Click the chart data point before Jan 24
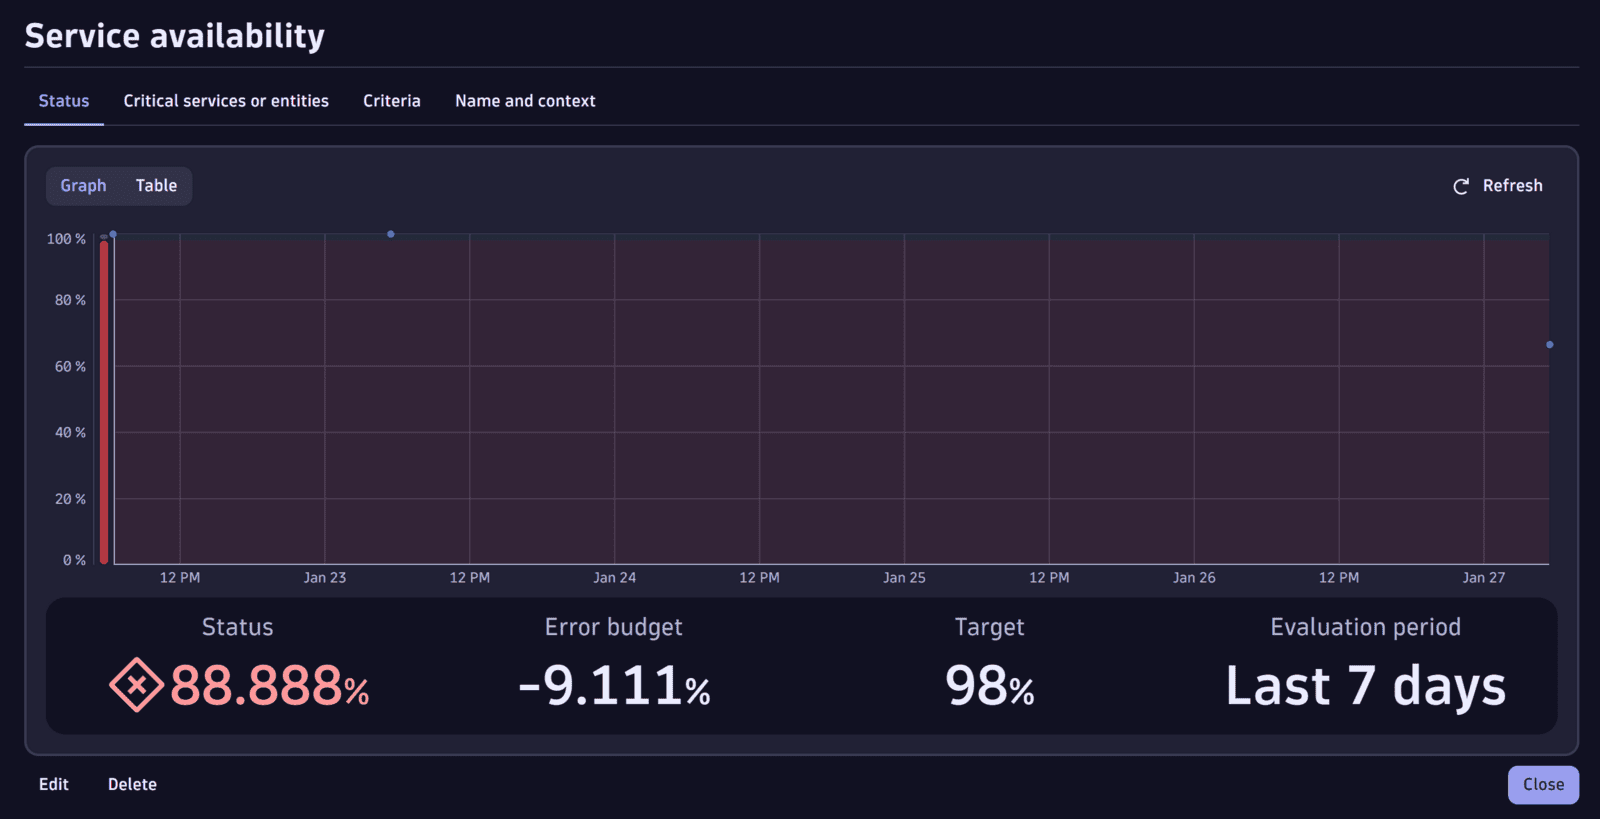Viewport: 1600px width, 819px height. click(x=391, y=234)
